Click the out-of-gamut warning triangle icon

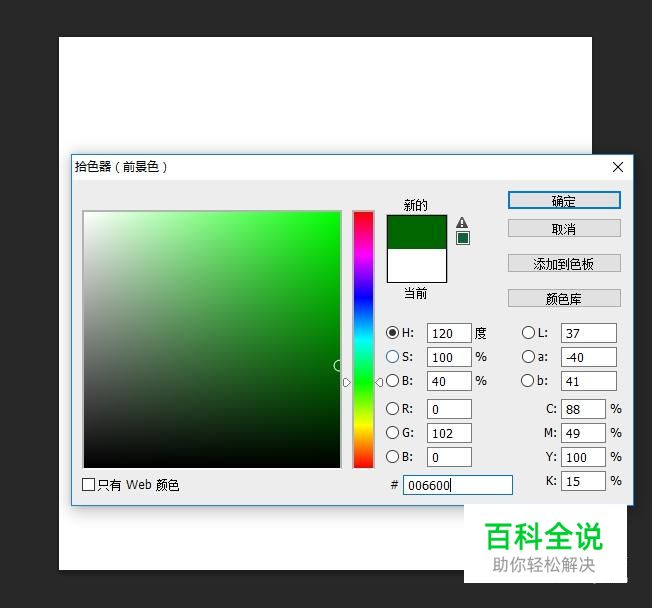462,222
